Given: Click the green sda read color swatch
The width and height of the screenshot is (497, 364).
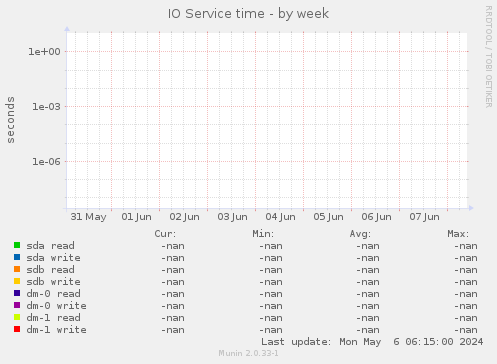Looking at the screenshot, I should (x=17, y=245).
